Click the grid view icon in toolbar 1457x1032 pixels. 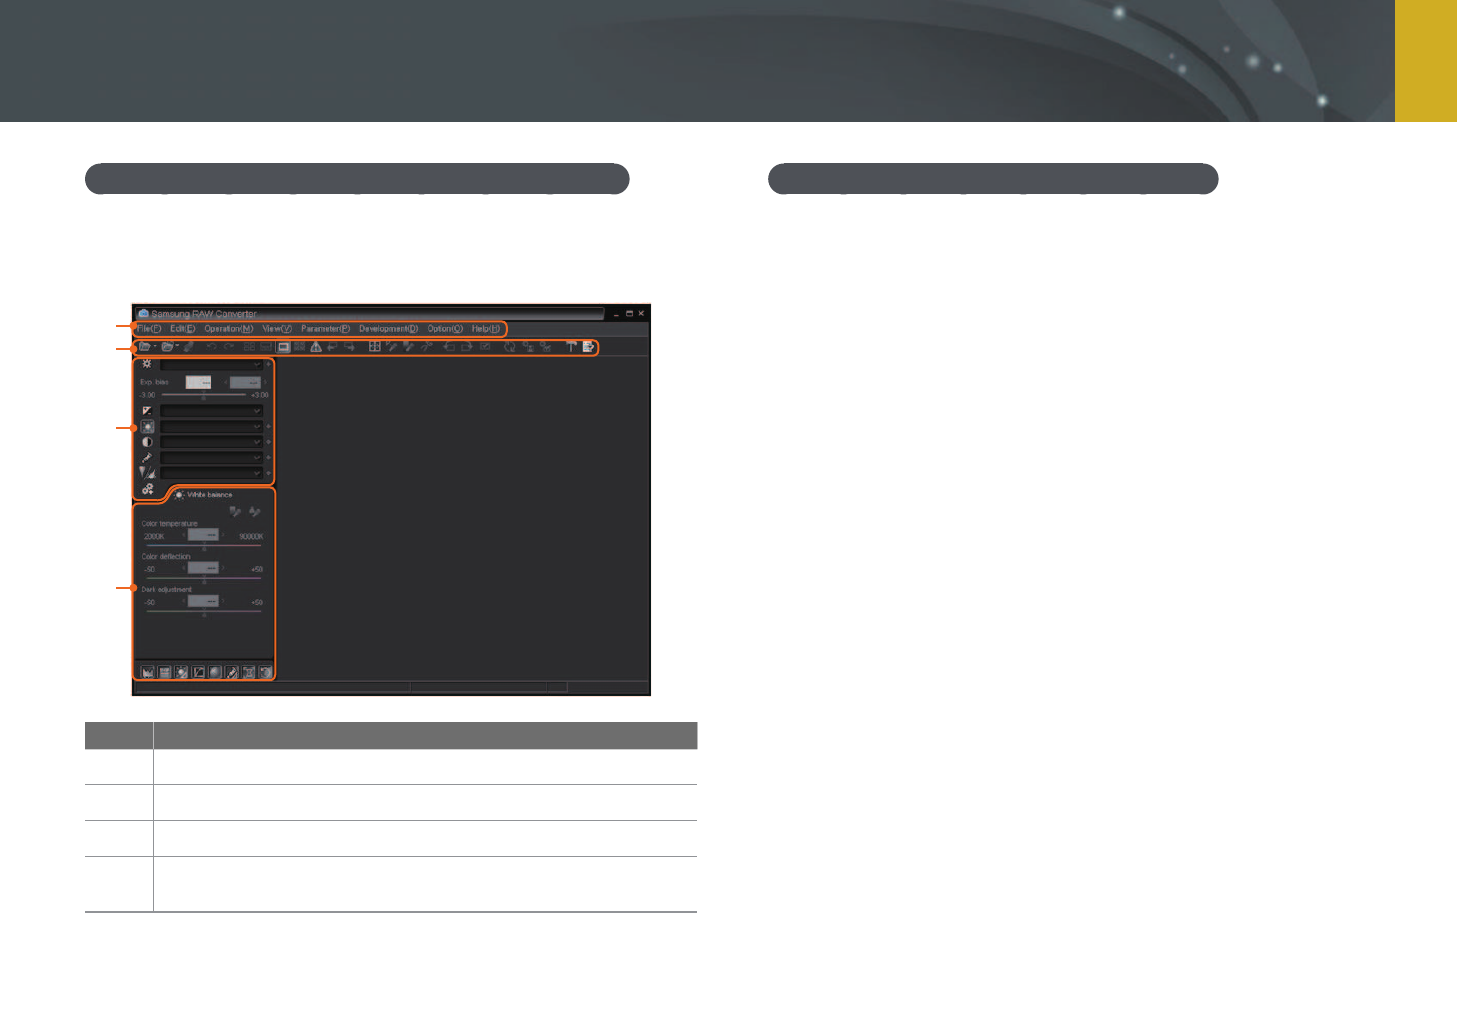pyautogui.click(x=374, y=347)
